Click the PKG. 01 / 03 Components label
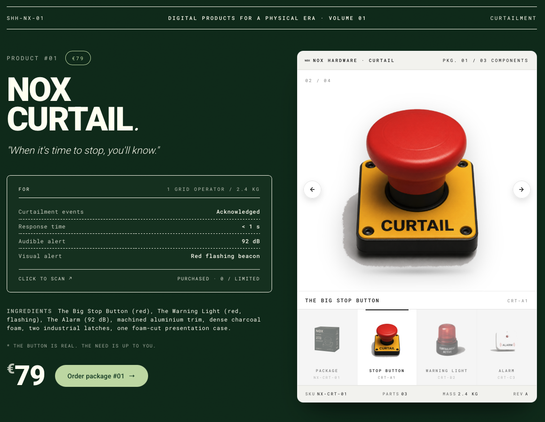 point(485,60)
